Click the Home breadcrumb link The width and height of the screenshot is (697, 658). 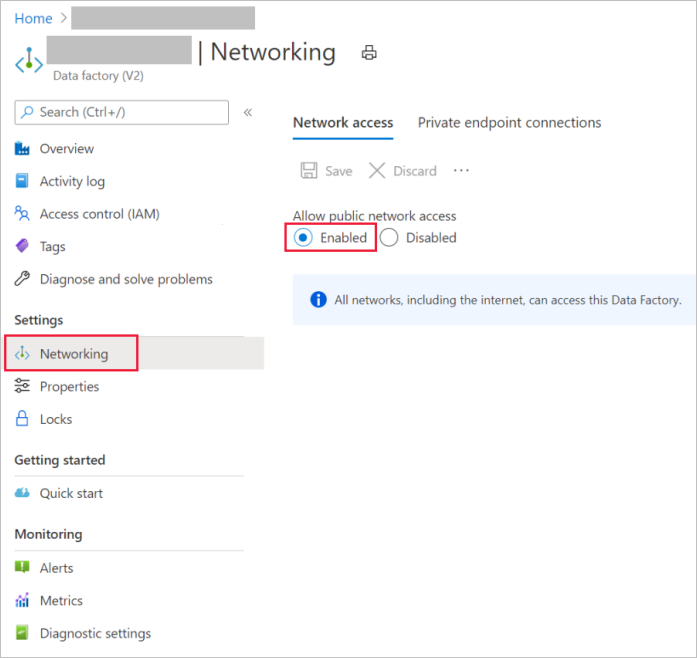click(33, 18)
